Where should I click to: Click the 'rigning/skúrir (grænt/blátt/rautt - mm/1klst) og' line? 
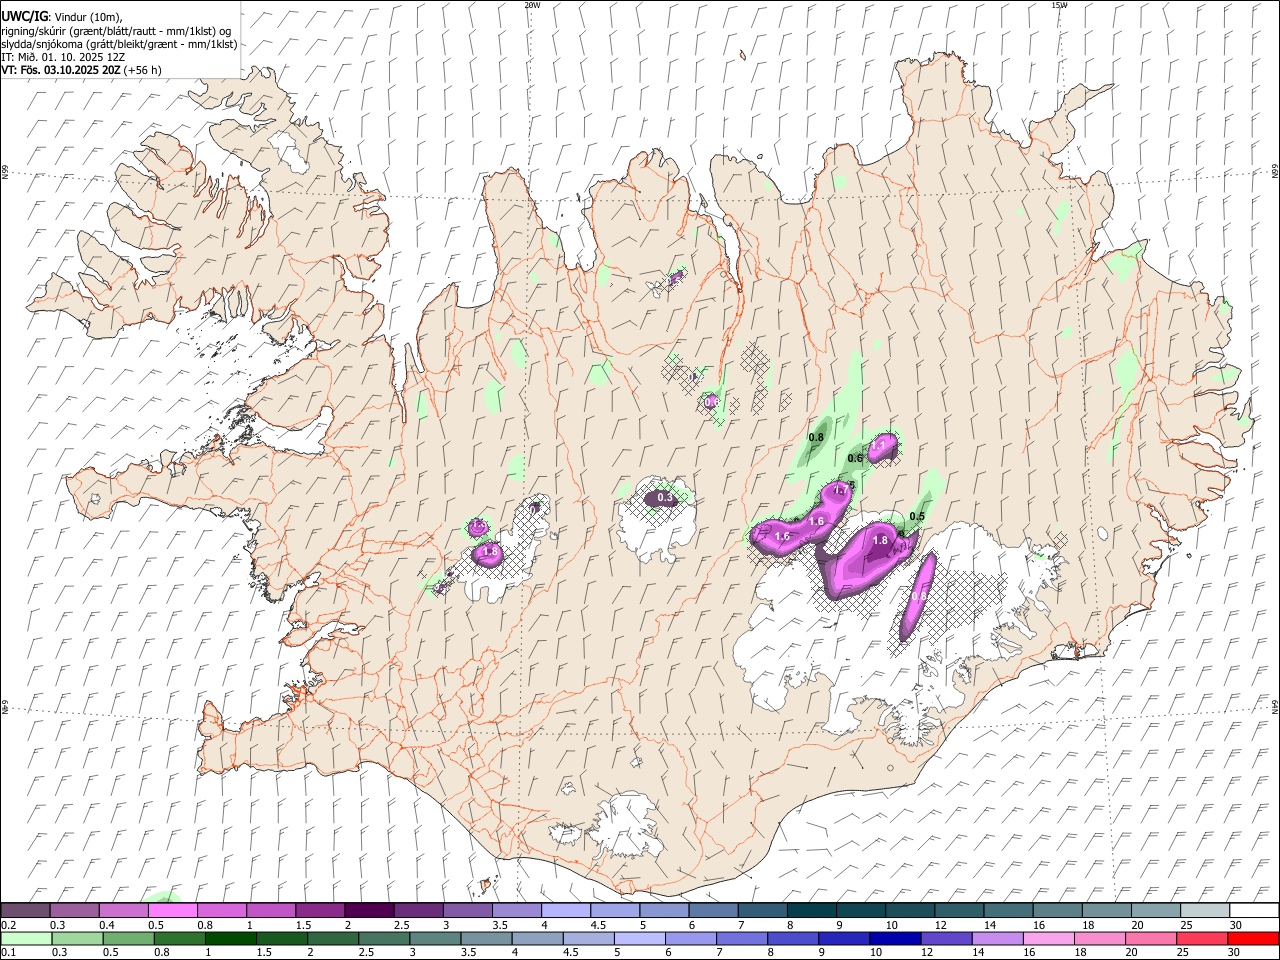click(x=115, y=30)
